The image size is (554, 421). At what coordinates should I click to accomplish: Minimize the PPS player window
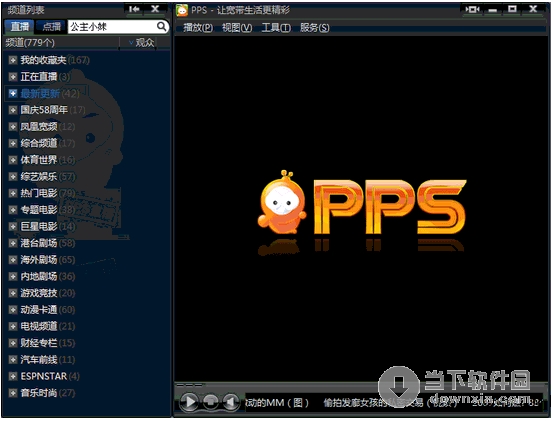[493, 10]
